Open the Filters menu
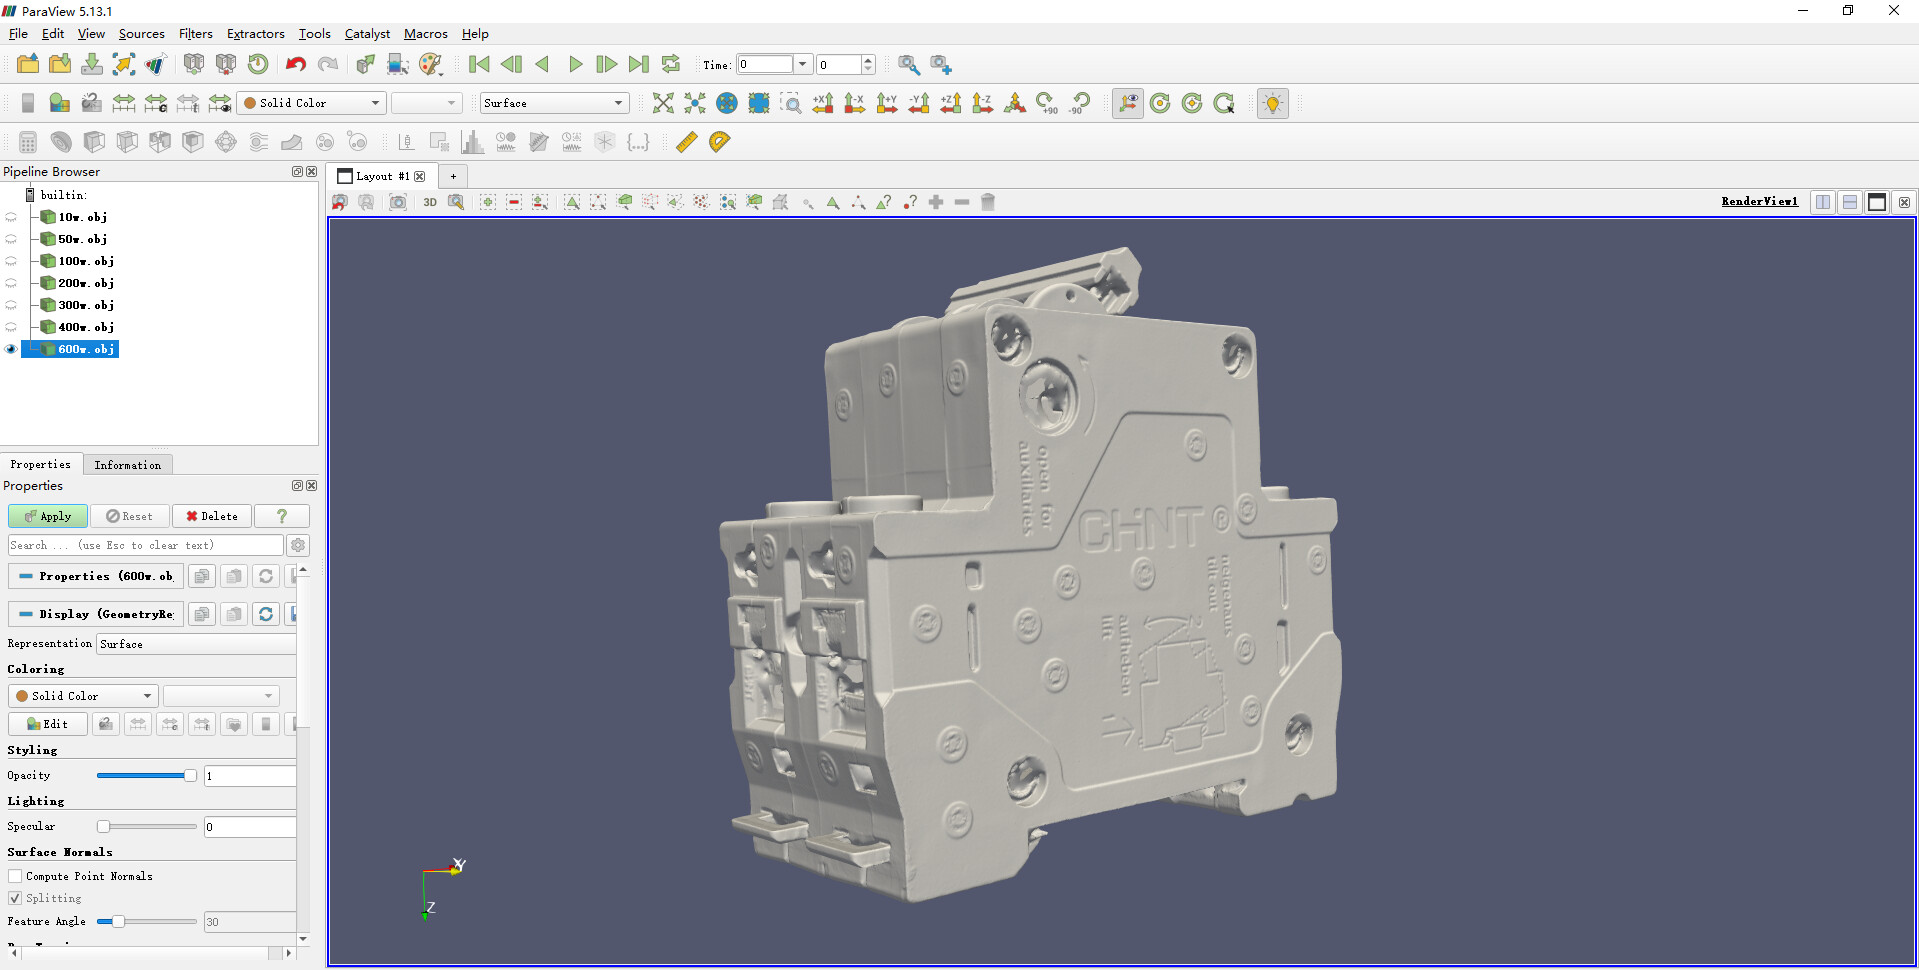This screenshot has height=970, width=1919. tap(196, 33)
